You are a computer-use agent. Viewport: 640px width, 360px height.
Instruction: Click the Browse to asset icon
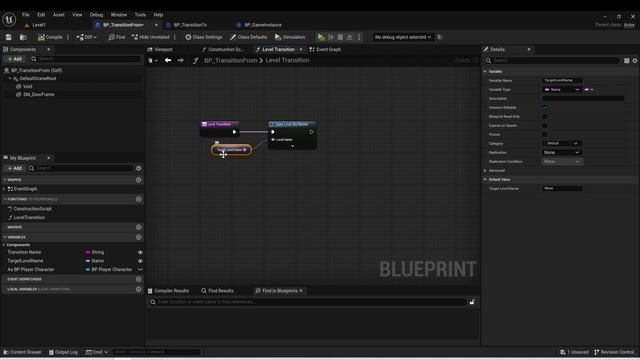[23, 37]
